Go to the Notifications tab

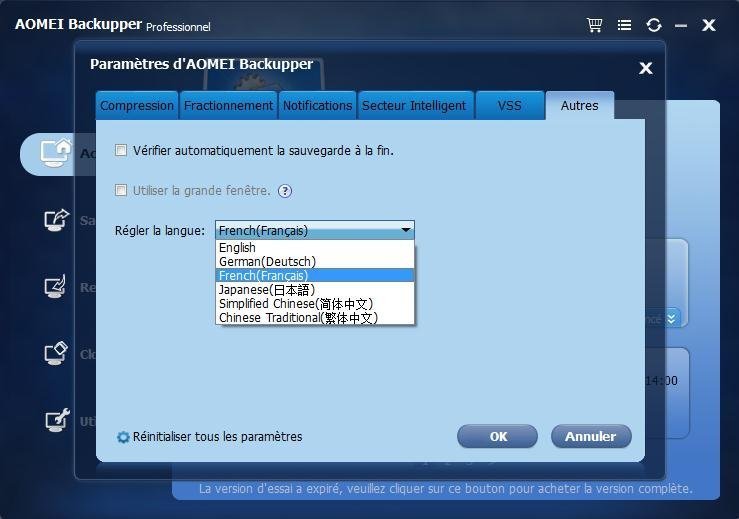(317, 106)
